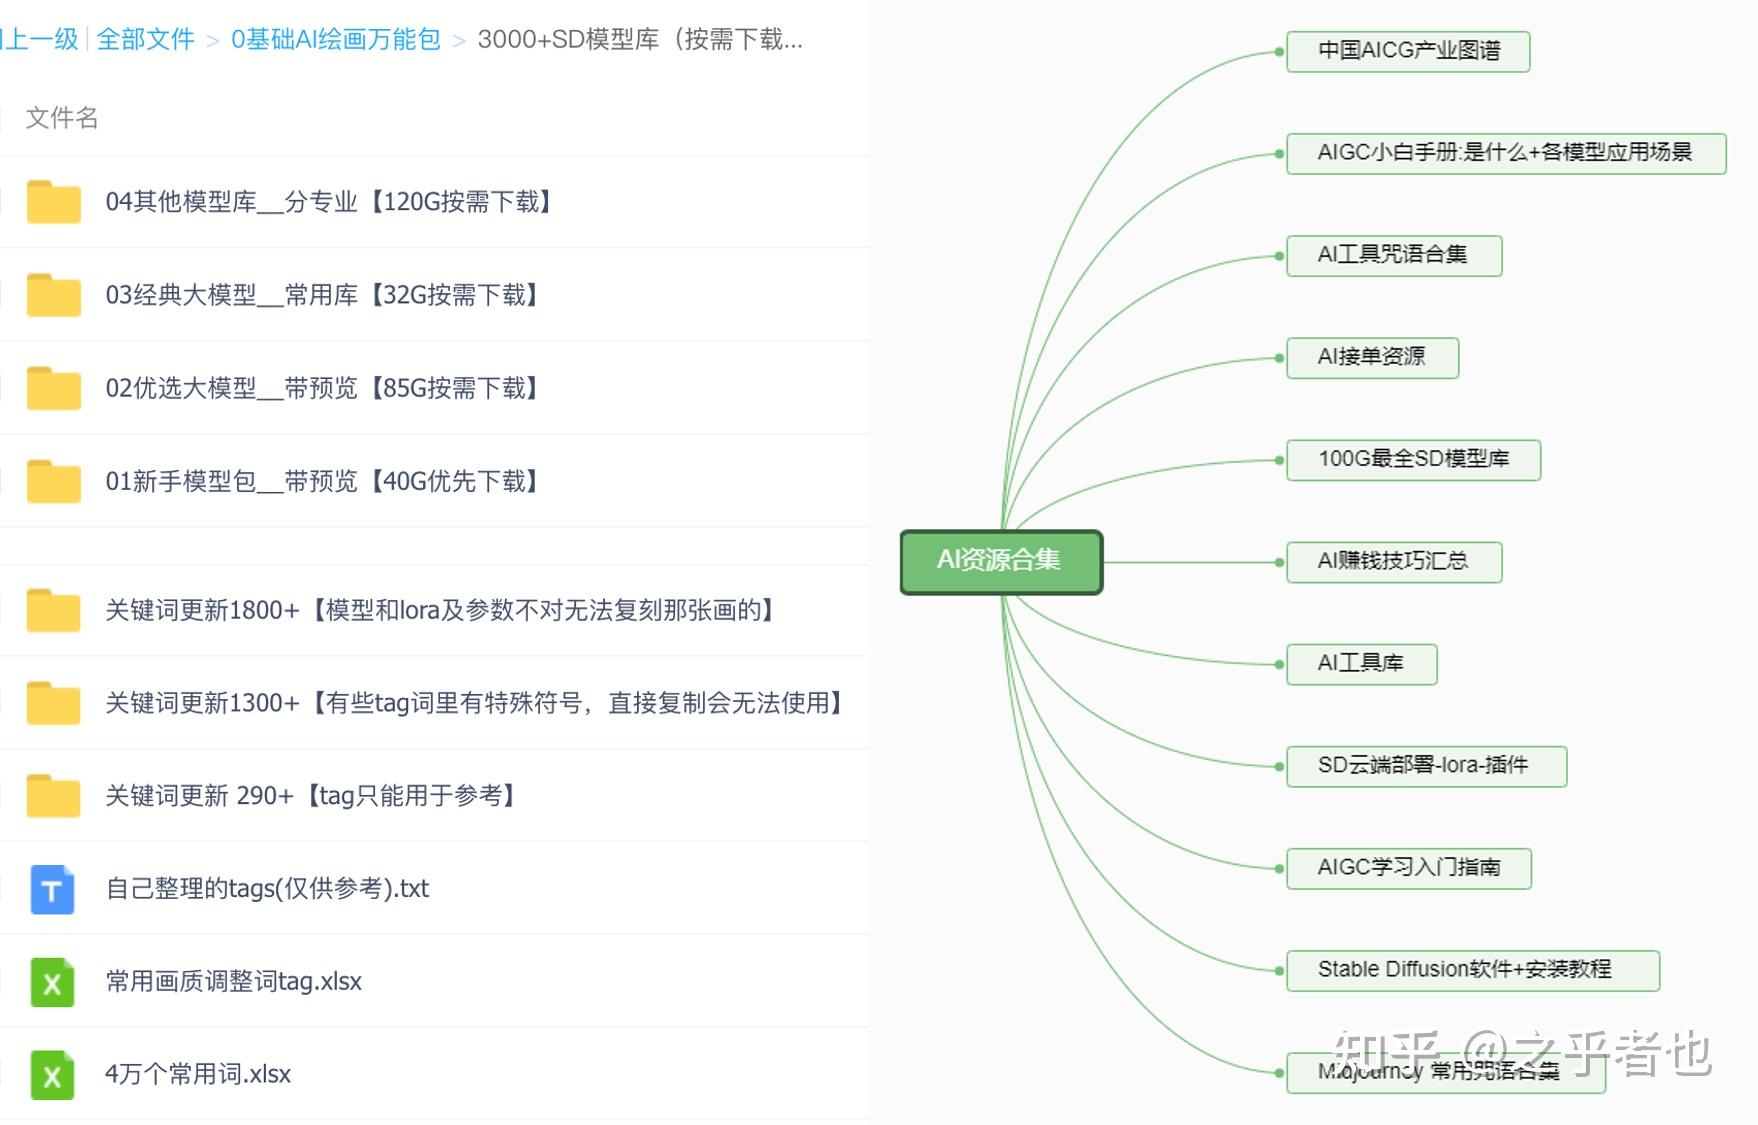Select the AI赚钱技巧汇总 node
This screenshot has height=1125, width=1758.
click(1393, 562)
